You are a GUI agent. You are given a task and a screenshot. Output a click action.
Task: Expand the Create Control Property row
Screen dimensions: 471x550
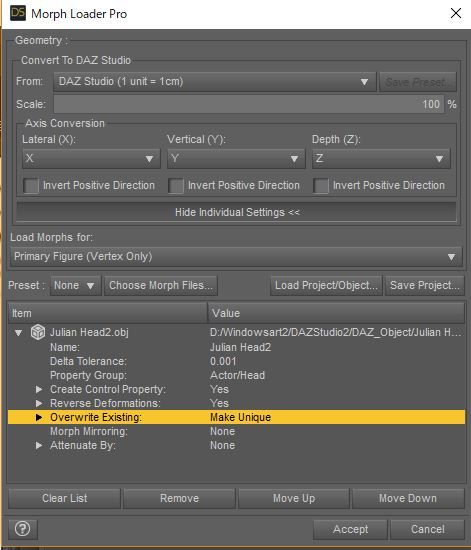click(x=39, y=389)
